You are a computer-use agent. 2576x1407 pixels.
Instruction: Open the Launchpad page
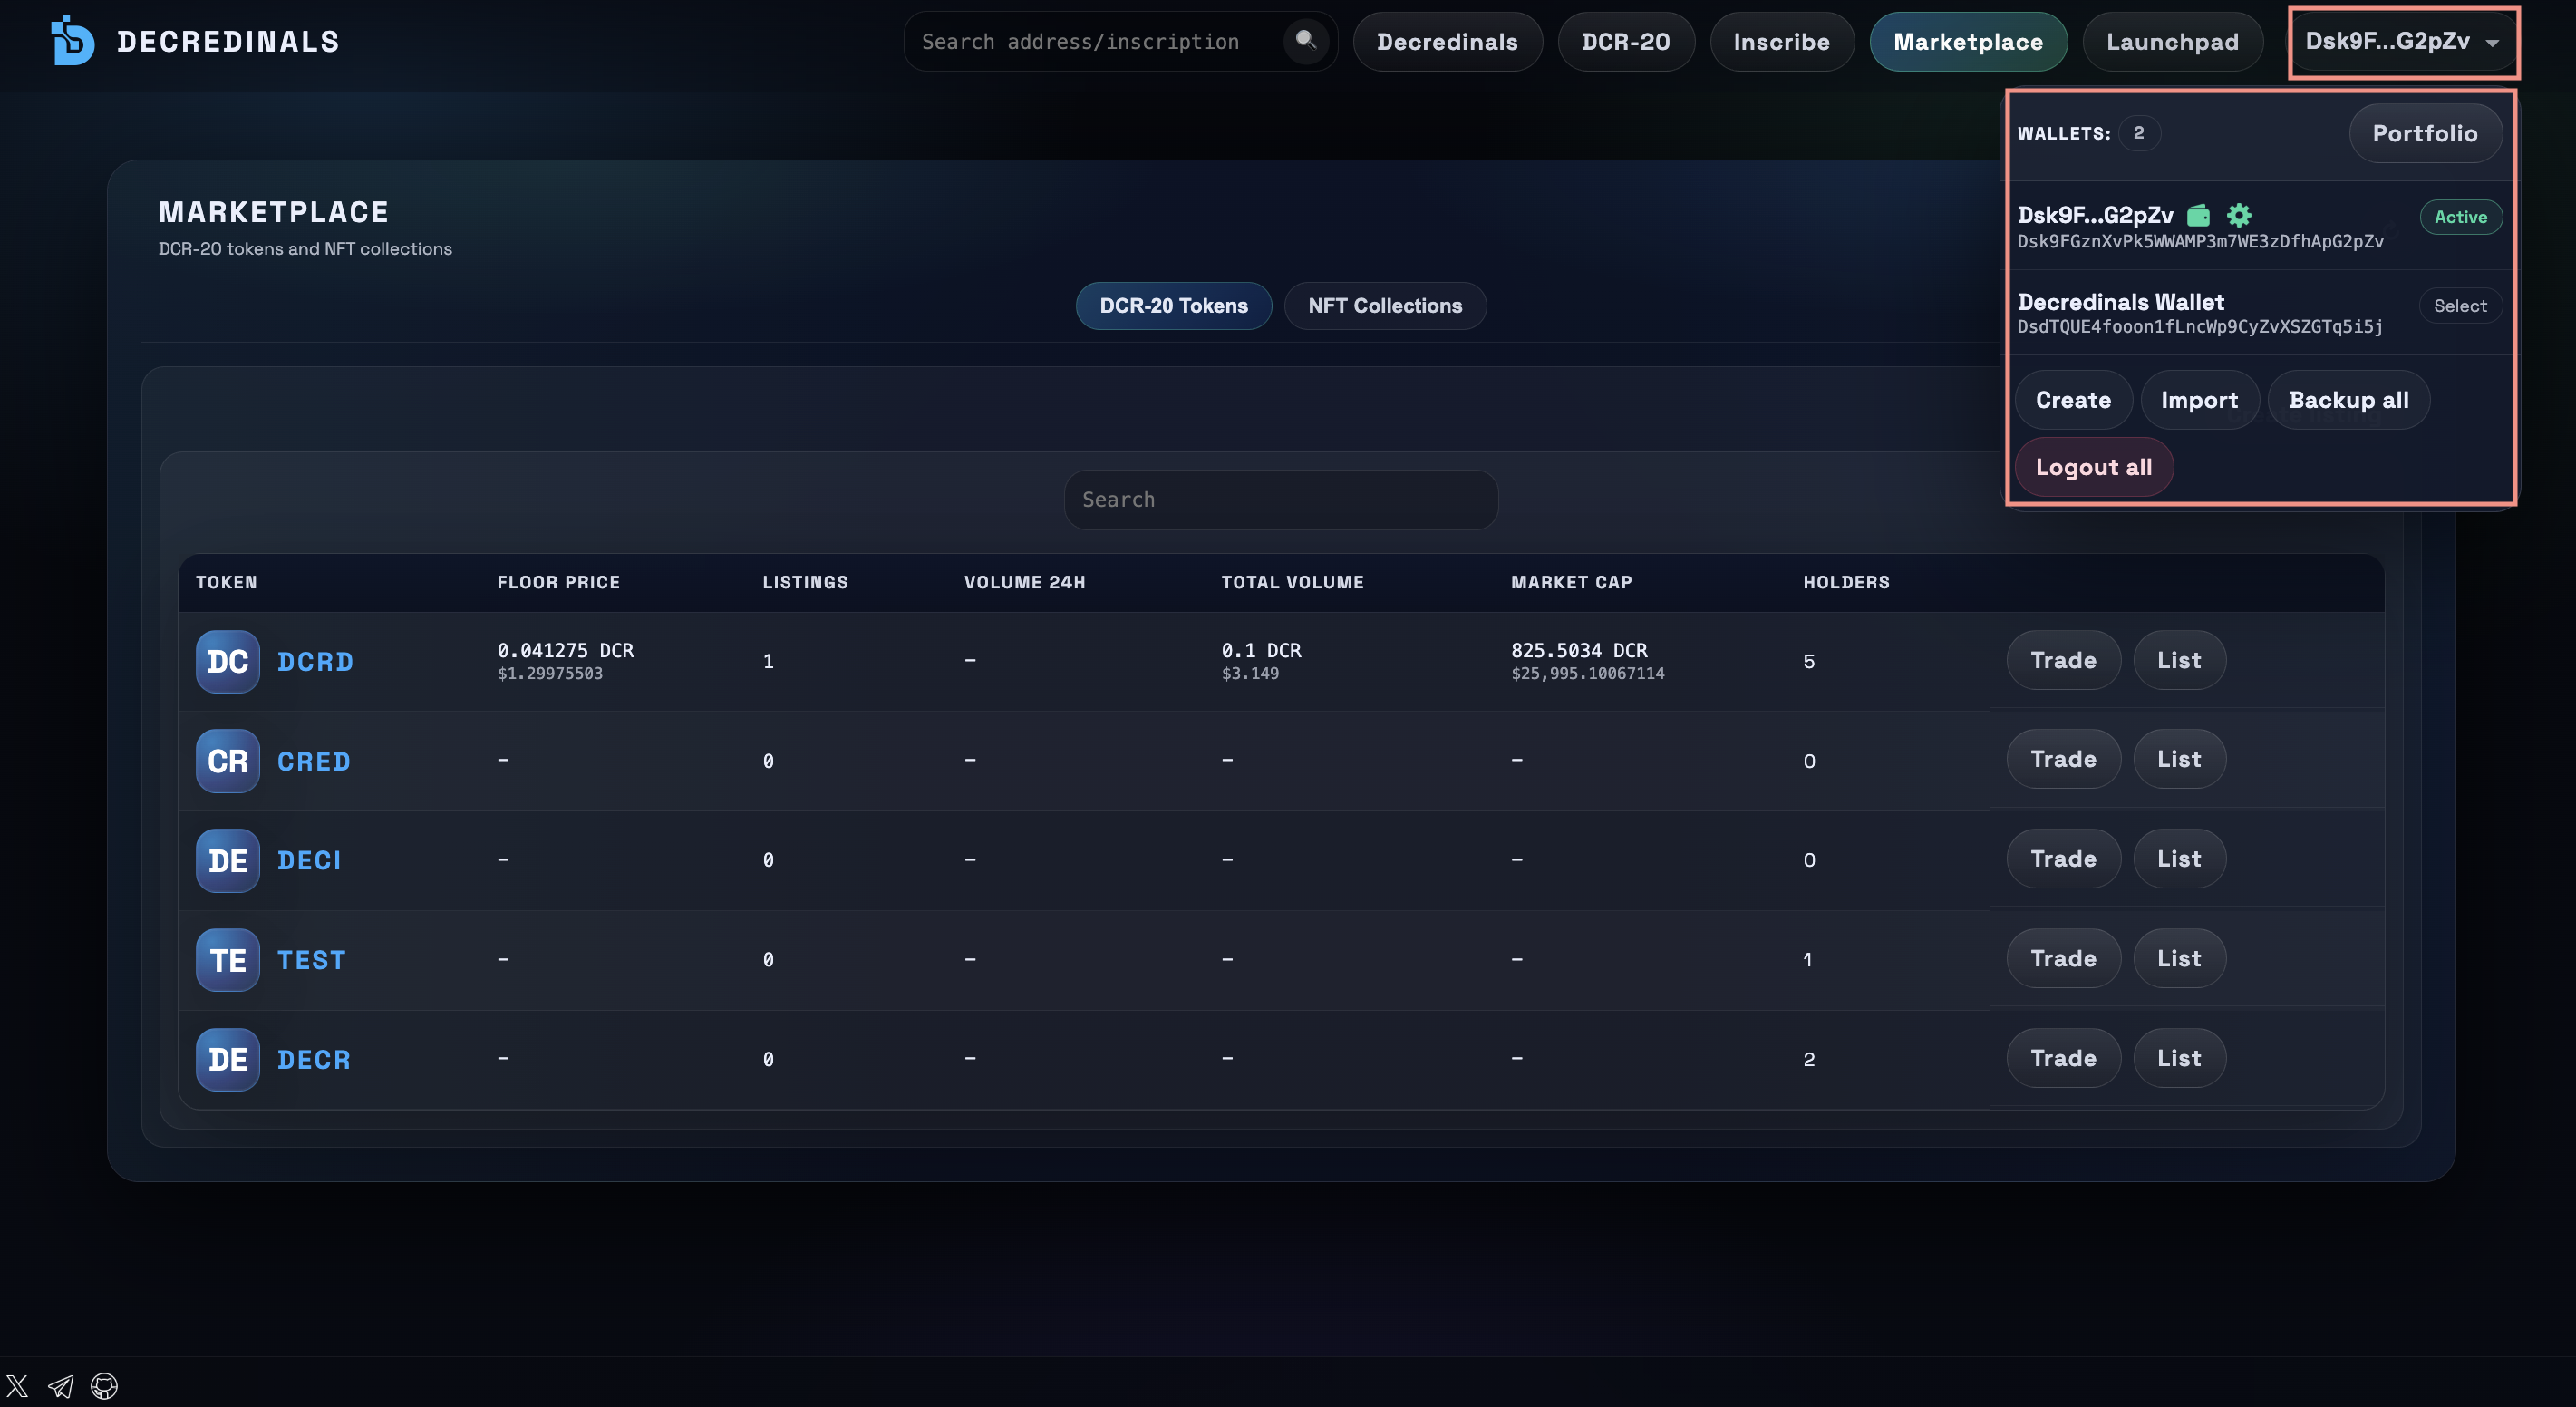(2172, 41)
